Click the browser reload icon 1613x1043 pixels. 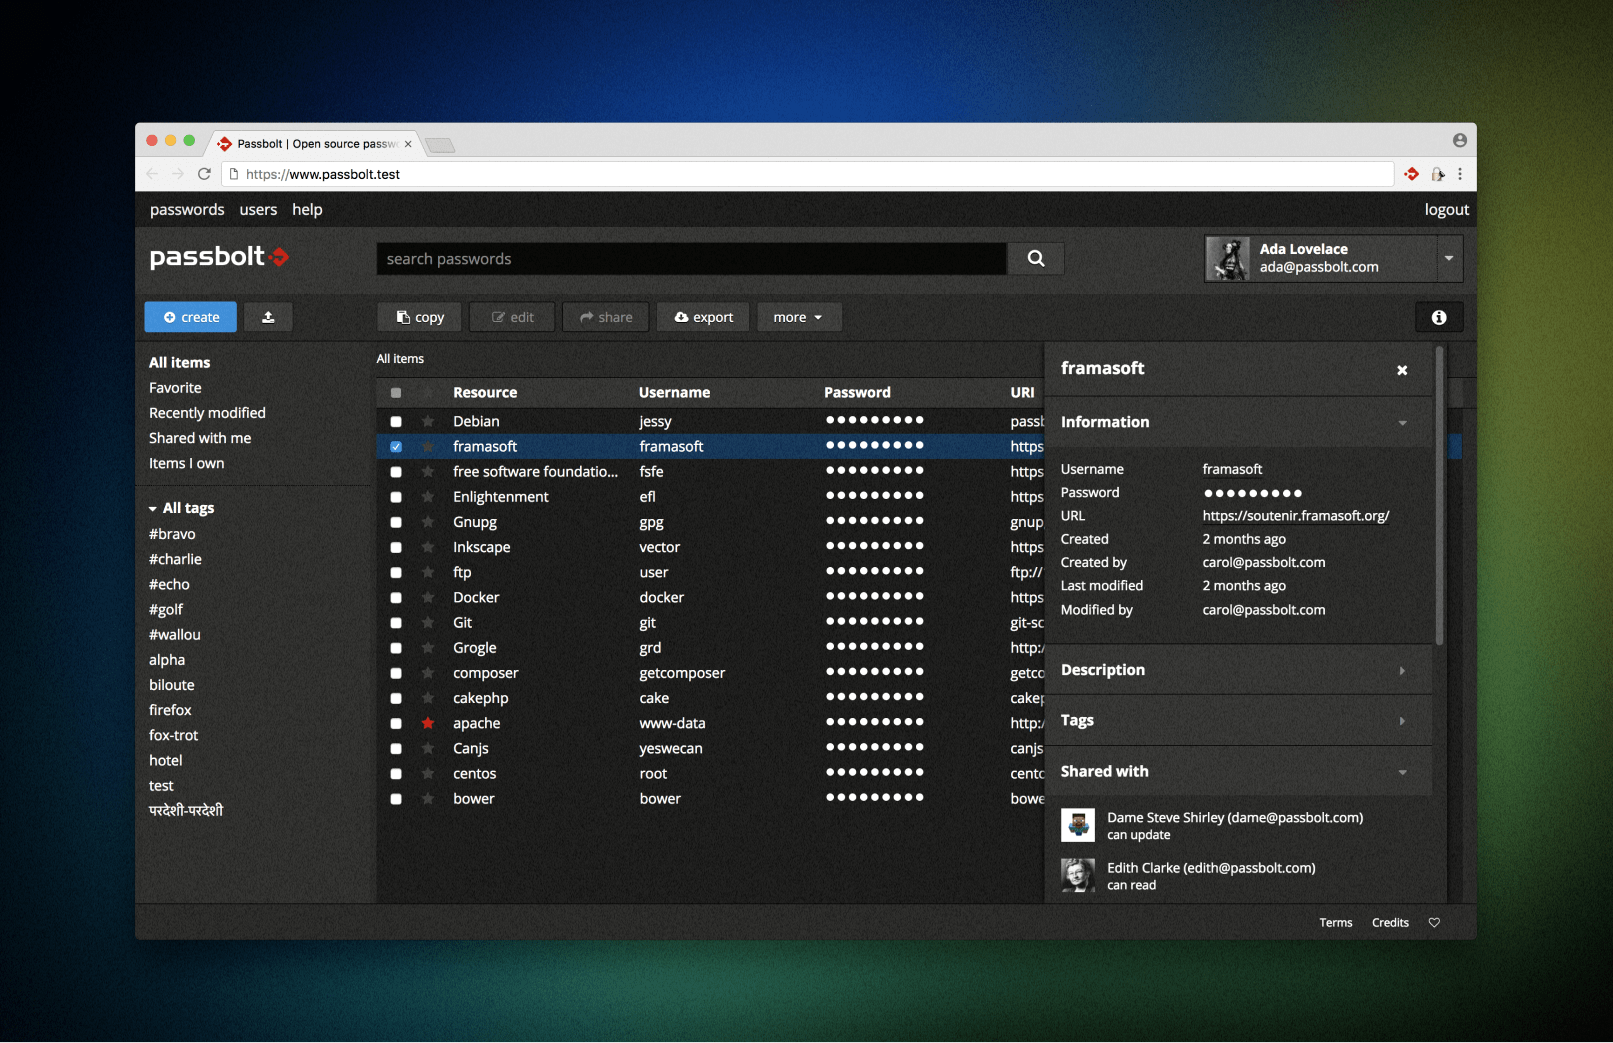(204, 174)
